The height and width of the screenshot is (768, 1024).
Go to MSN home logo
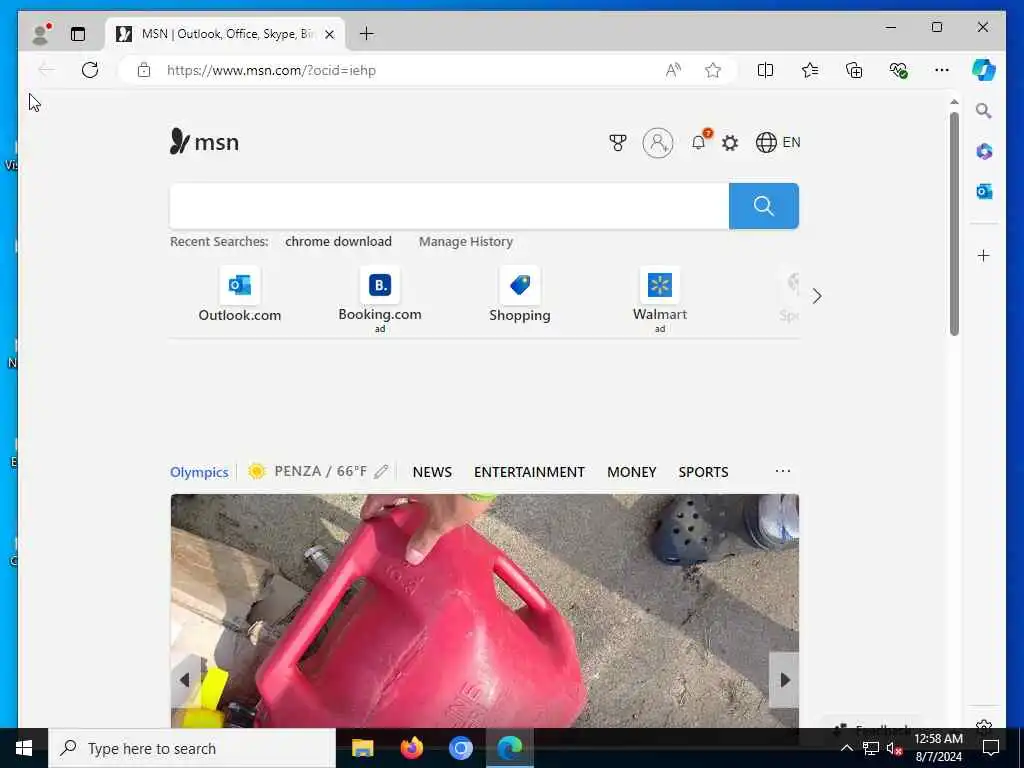coord(204,142)
